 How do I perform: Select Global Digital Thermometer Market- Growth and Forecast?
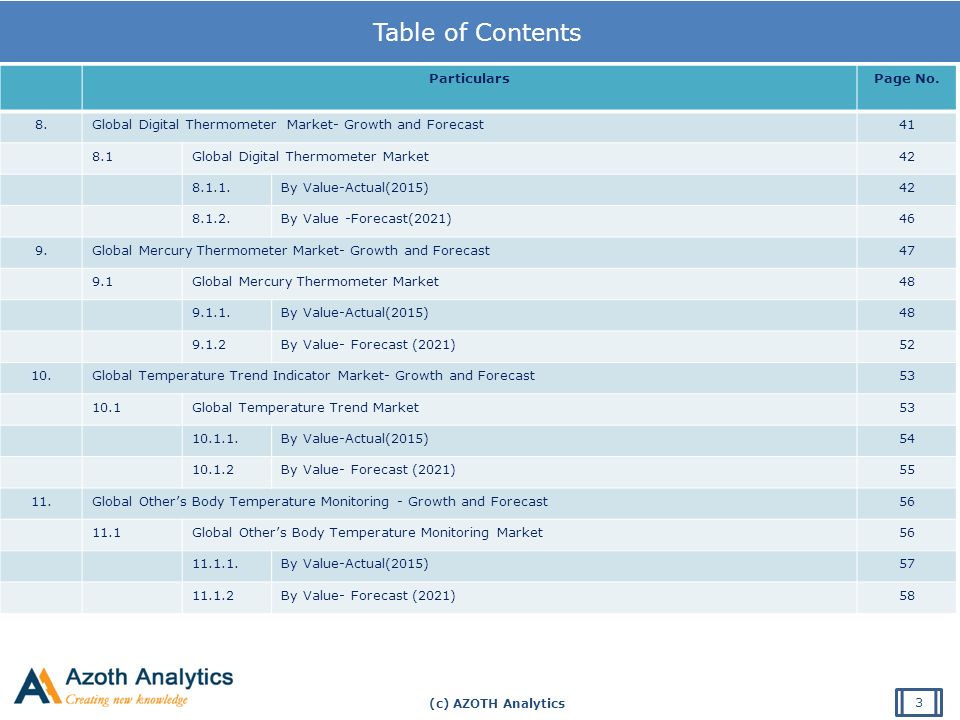pyautogui.click(x=288, y=125)
